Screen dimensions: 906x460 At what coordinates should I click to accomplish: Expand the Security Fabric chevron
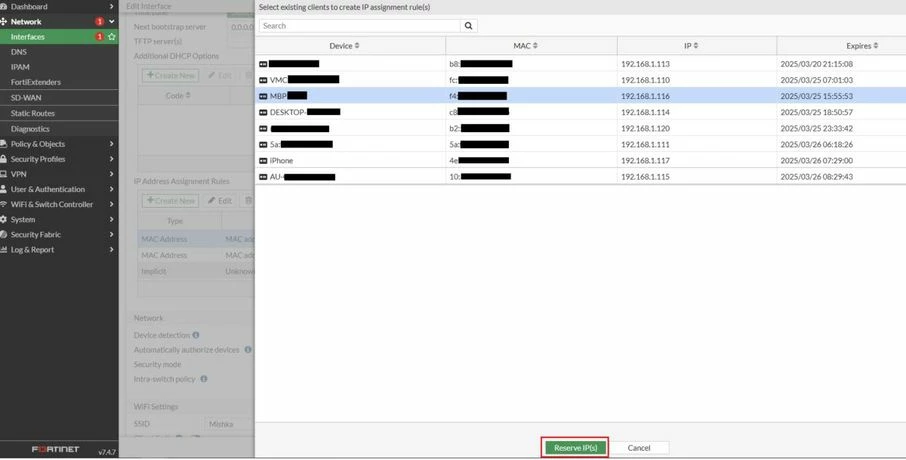click(112, 235)
